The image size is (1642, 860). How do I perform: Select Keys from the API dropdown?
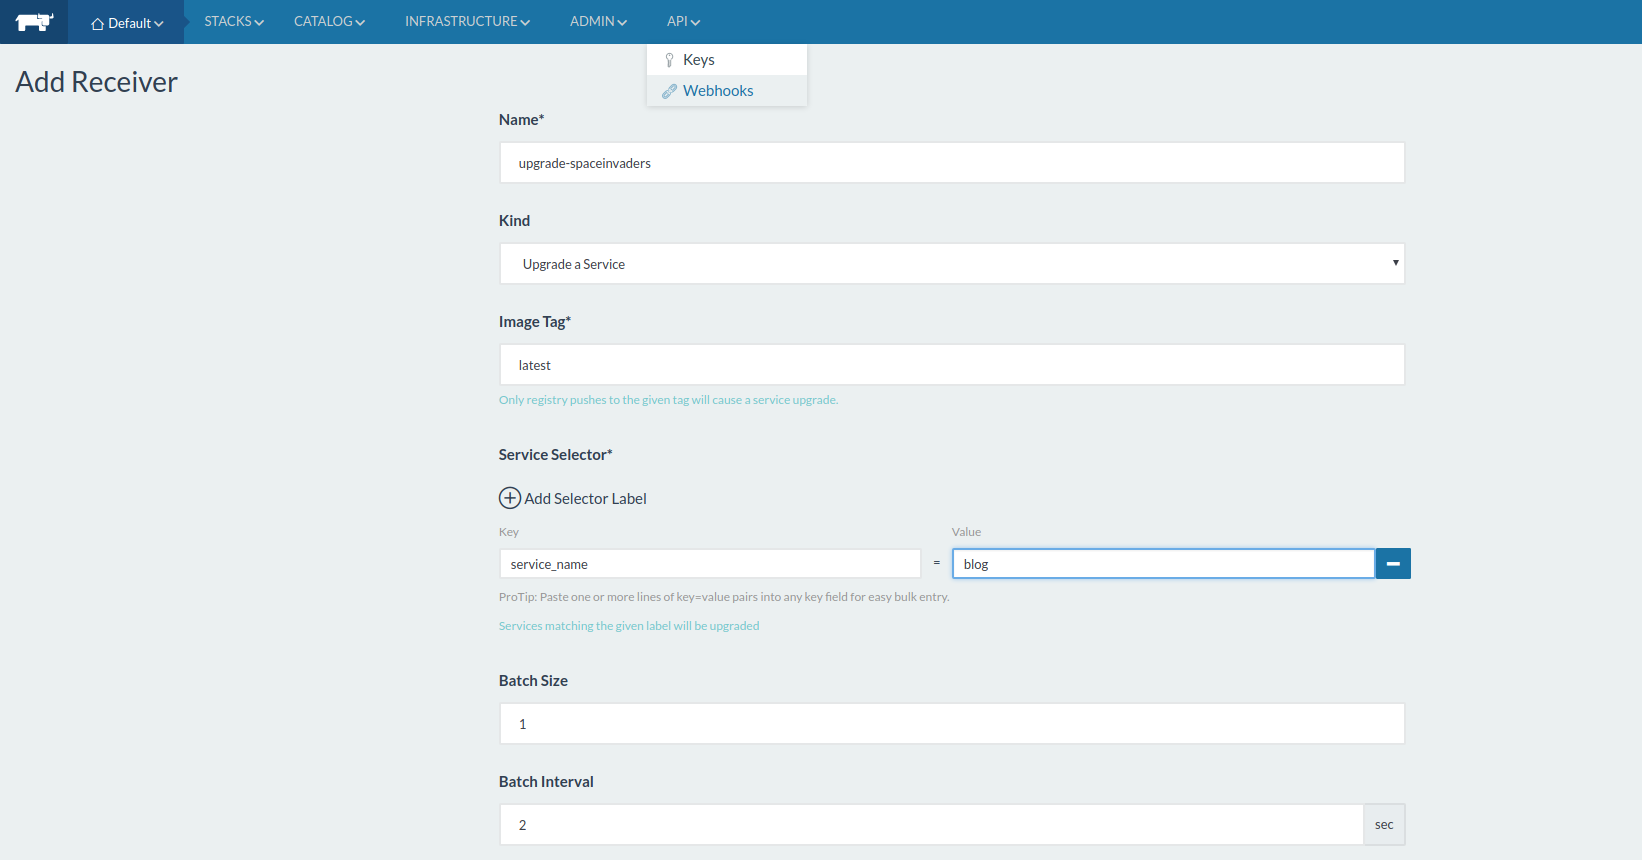tap(727, 60)
